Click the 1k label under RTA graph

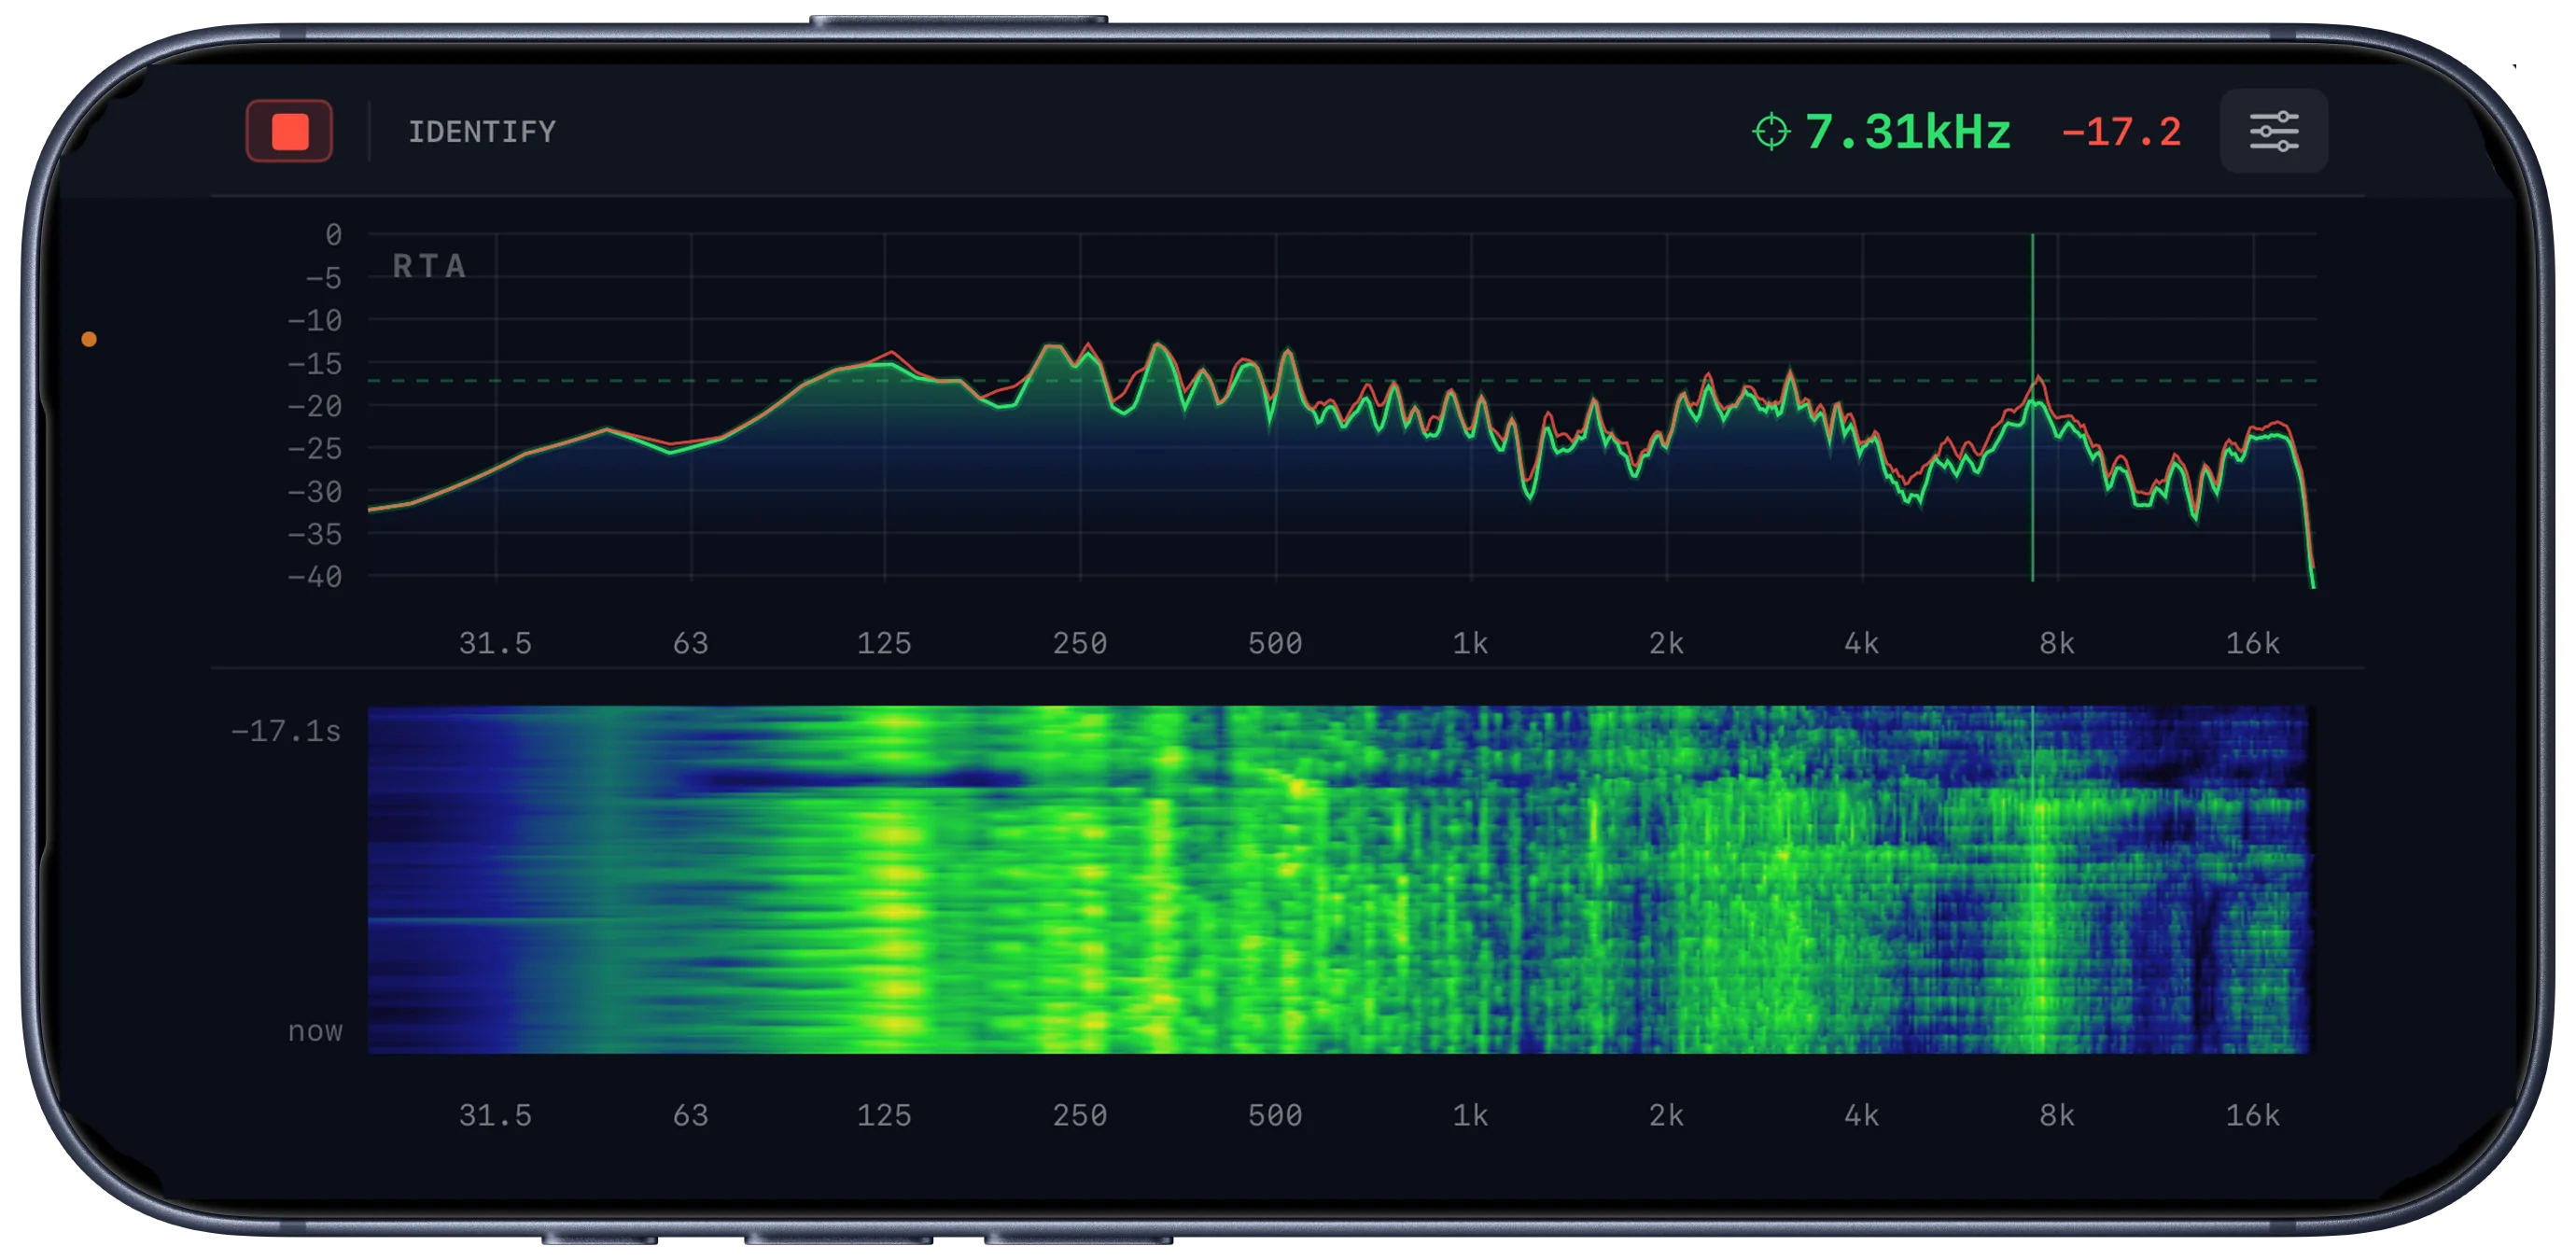[1470, 643]
